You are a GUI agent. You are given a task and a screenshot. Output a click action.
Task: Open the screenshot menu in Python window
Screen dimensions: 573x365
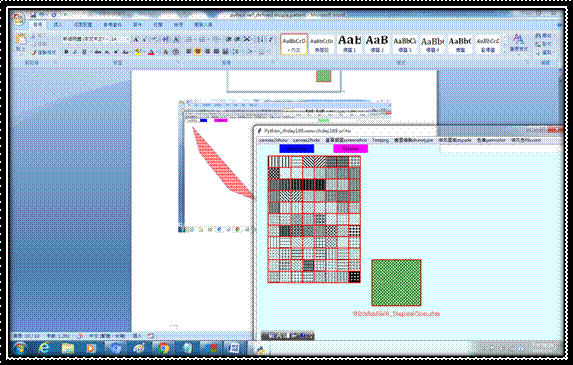pyautogui.click(x=346, y=140)
